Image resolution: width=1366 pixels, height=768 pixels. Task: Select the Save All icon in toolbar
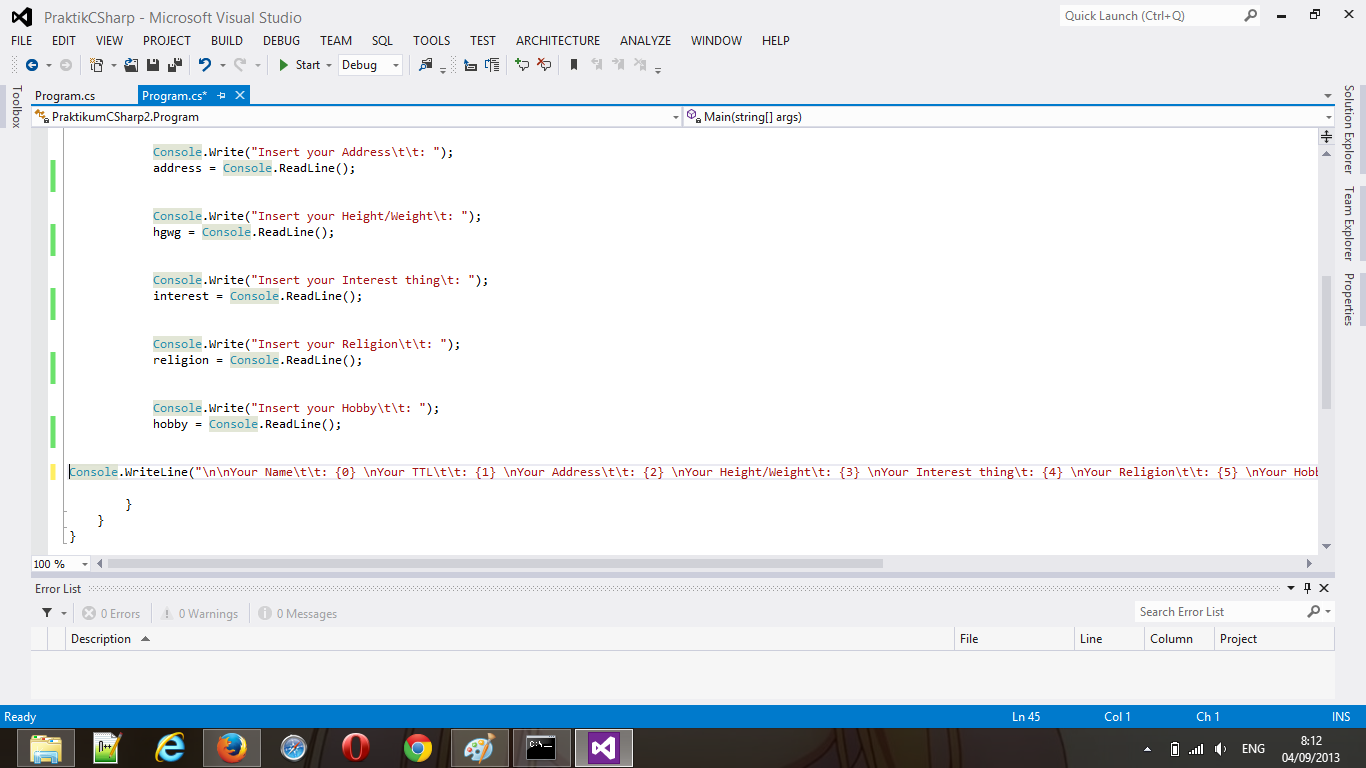tap(174, 65)
